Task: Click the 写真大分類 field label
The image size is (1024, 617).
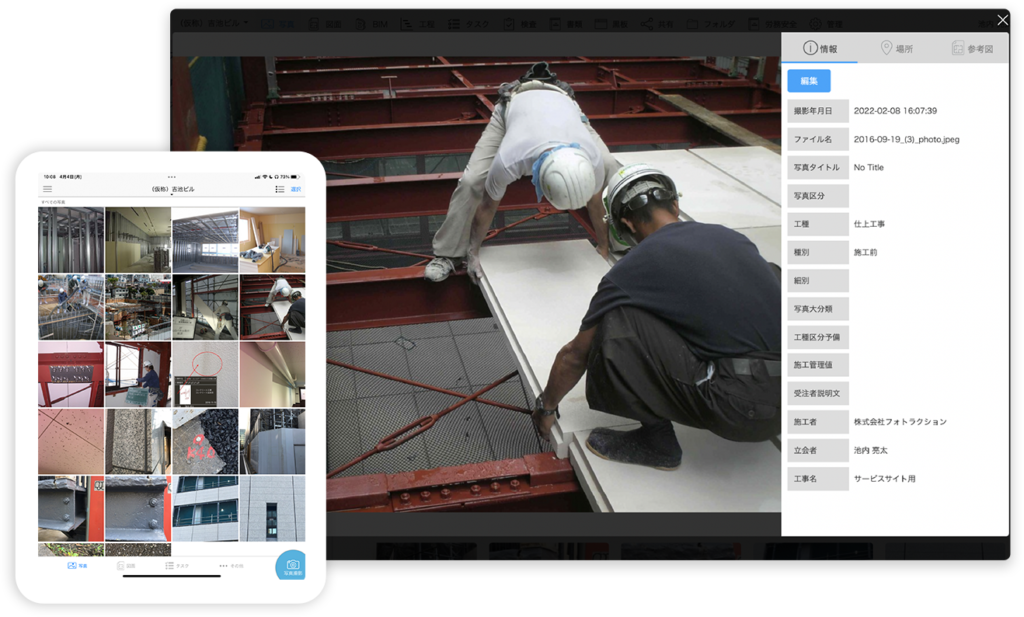Action: pyautogui.click(x=818, y=309)
